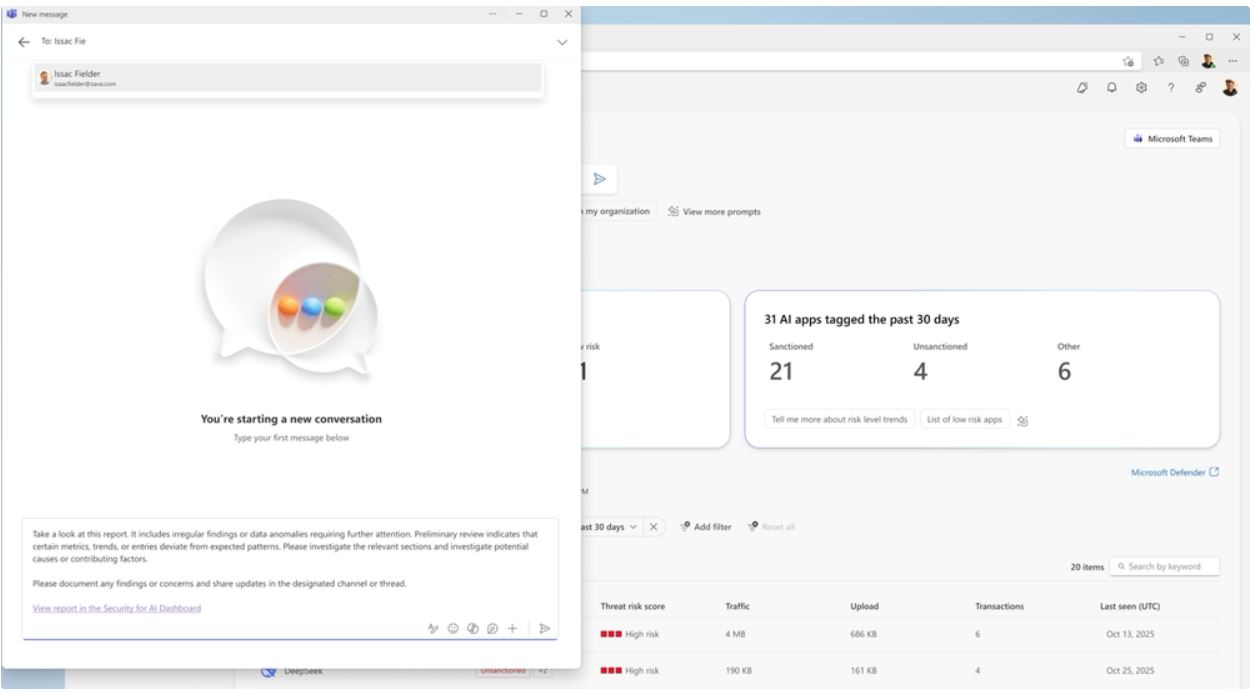The height and width of the screenshot is (694, 1254).
Task: Open notifications via the bell icon
Action: [1112, 88]
